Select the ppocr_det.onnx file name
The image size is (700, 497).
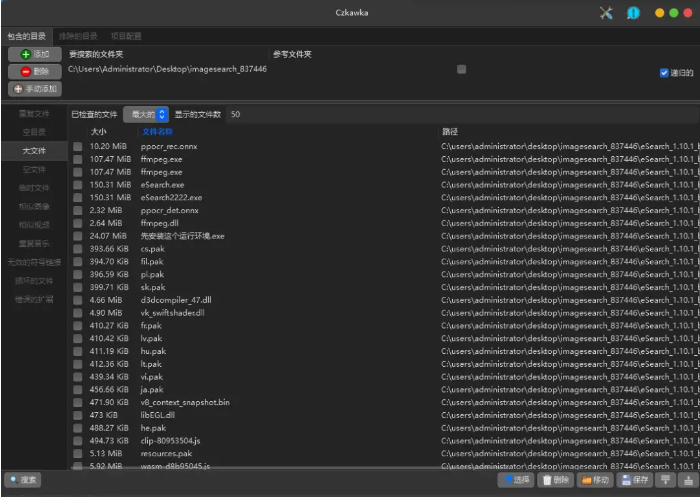(170, 210)
